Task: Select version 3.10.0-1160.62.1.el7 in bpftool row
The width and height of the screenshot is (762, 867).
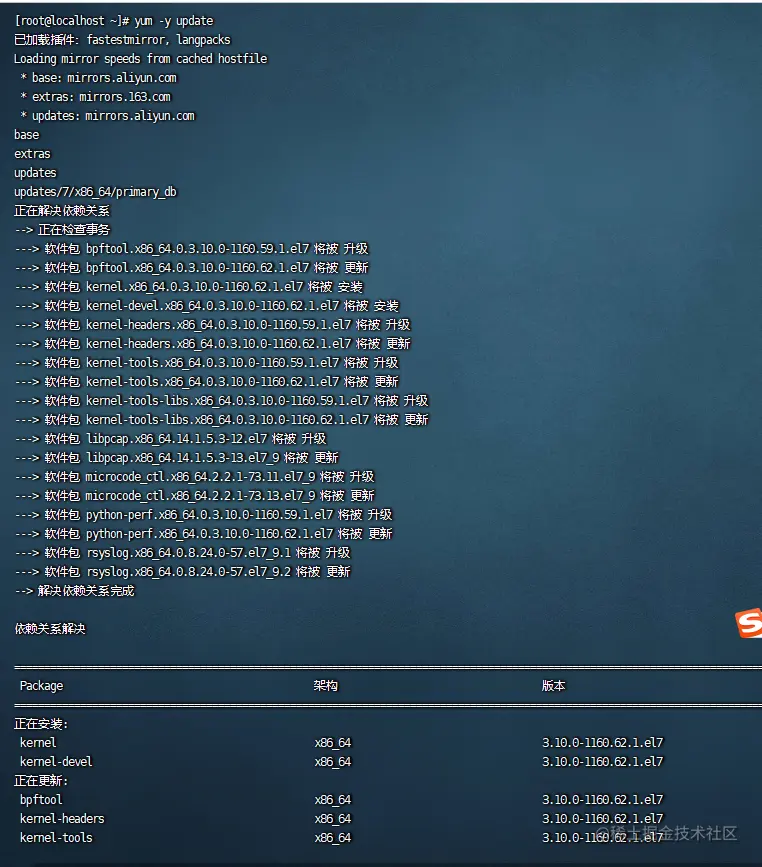Action: click(x=602, y=800)
